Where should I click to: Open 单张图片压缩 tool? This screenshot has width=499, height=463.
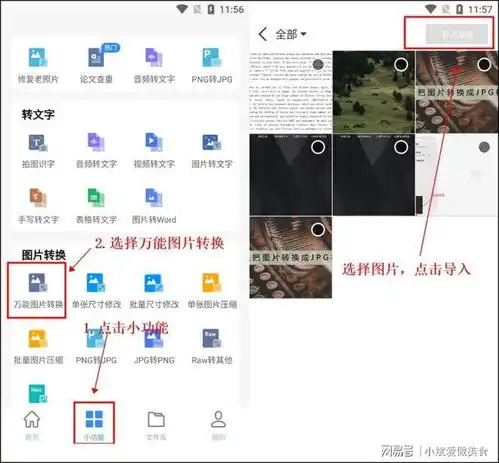click(212, 290)
